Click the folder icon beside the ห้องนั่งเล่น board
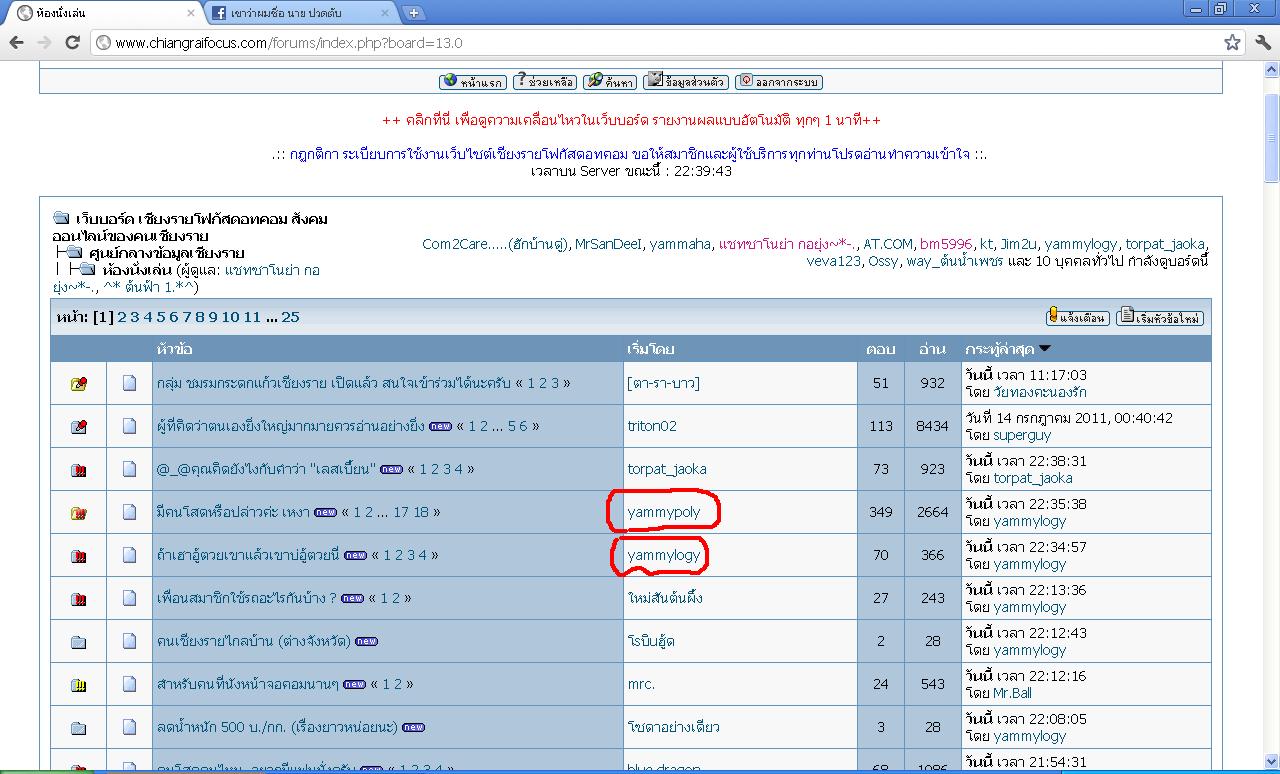This screenshot has width=1280, height=774. pyautogui.click(x=87, y=270)
